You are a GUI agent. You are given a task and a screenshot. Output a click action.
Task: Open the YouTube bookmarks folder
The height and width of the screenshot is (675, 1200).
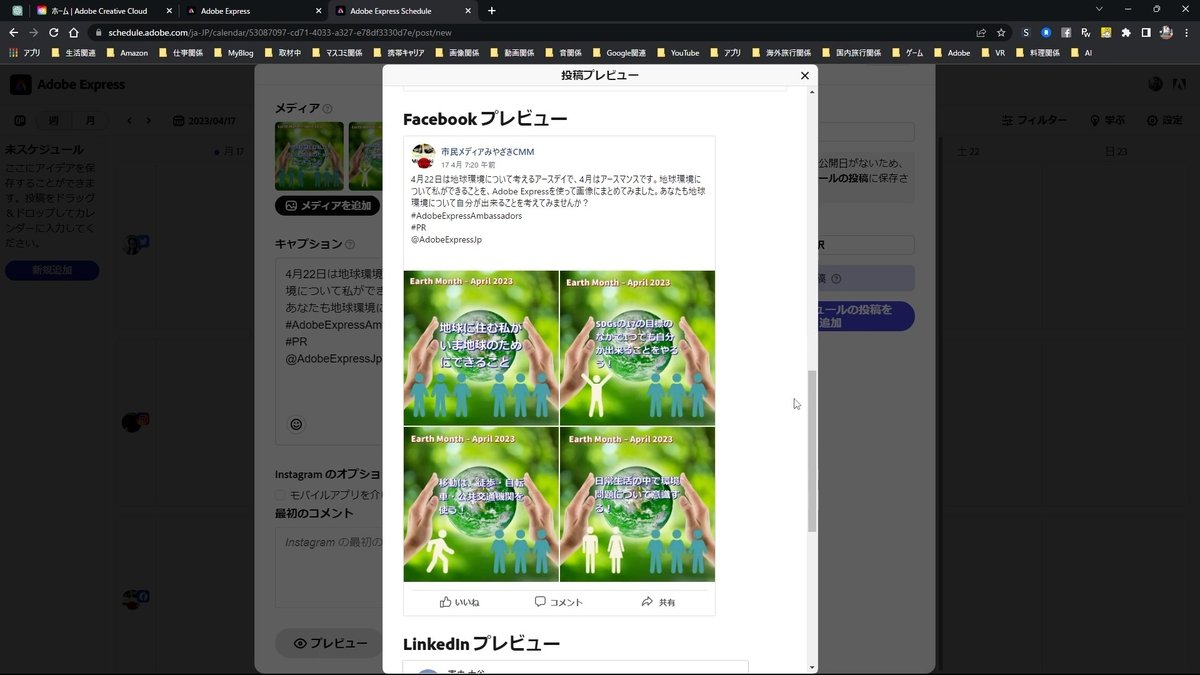(x=677, y=52)
